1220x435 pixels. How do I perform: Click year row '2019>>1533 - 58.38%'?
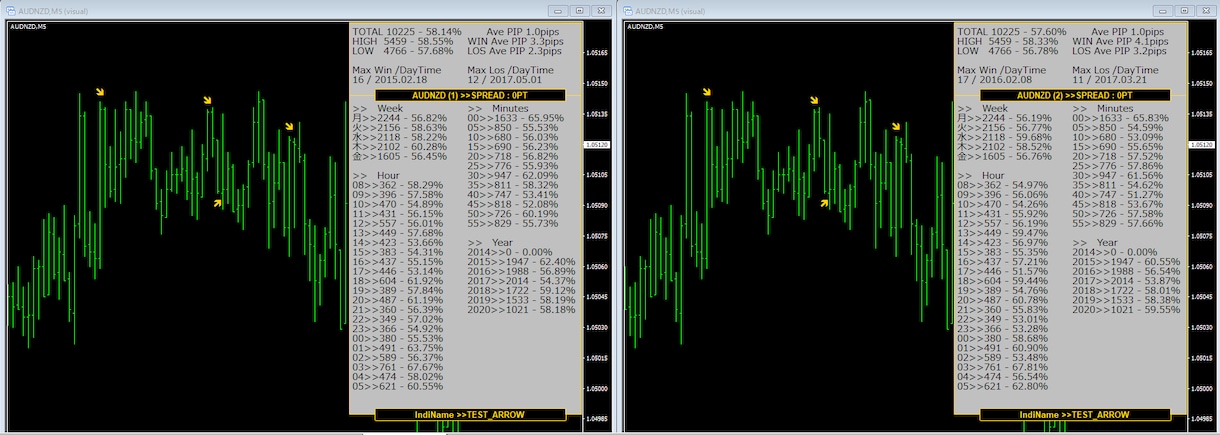point(1126,300)
